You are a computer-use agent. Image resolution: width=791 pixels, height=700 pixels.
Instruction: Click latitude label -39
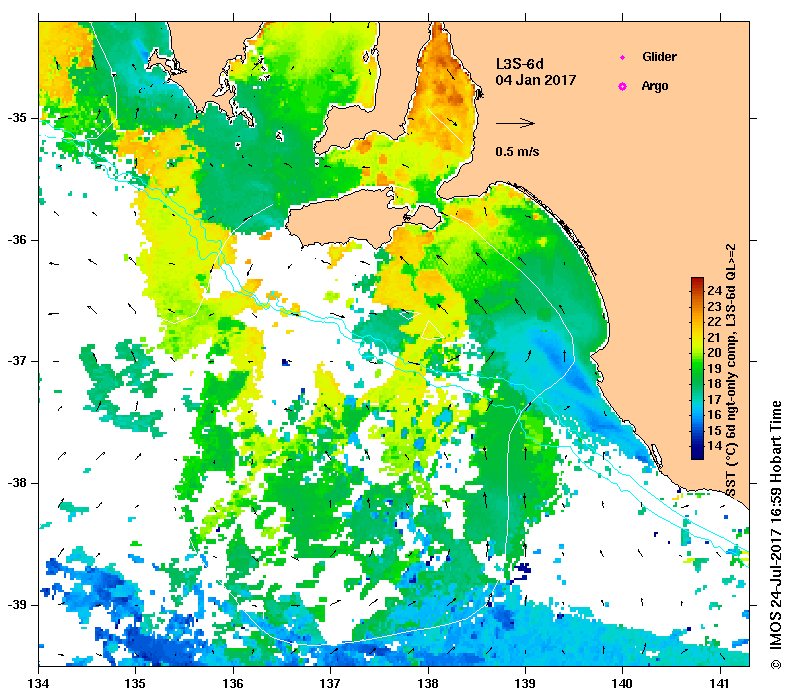[16, 605]
